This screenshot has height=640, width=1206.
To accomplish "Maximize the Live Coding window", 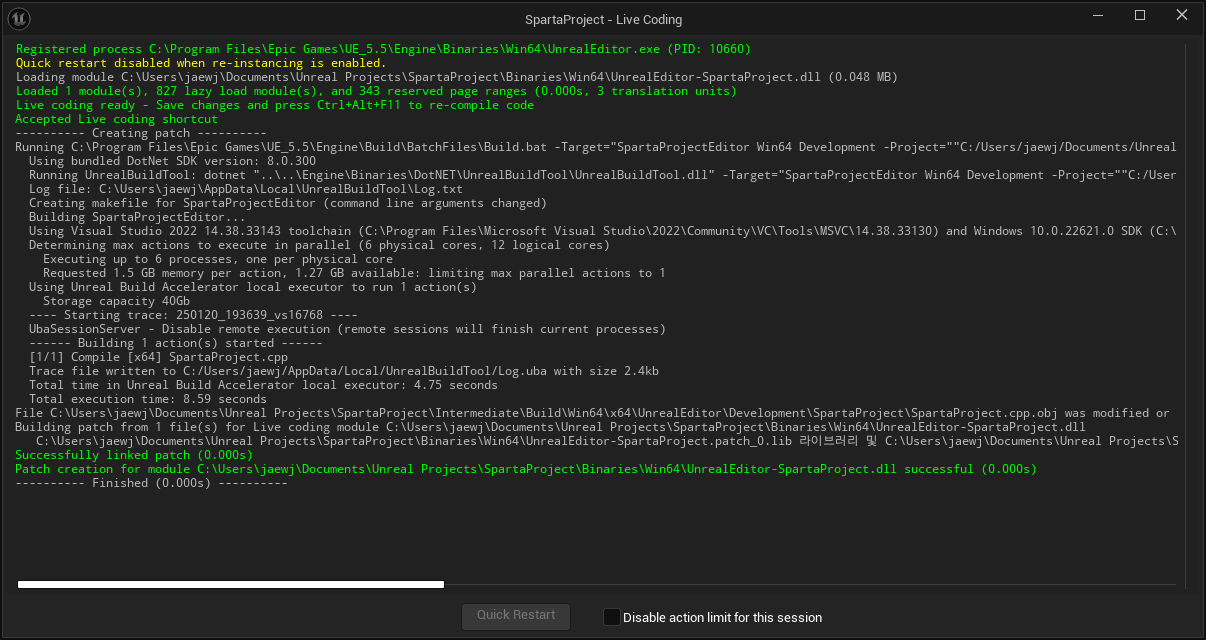I will click(1139, 16).
